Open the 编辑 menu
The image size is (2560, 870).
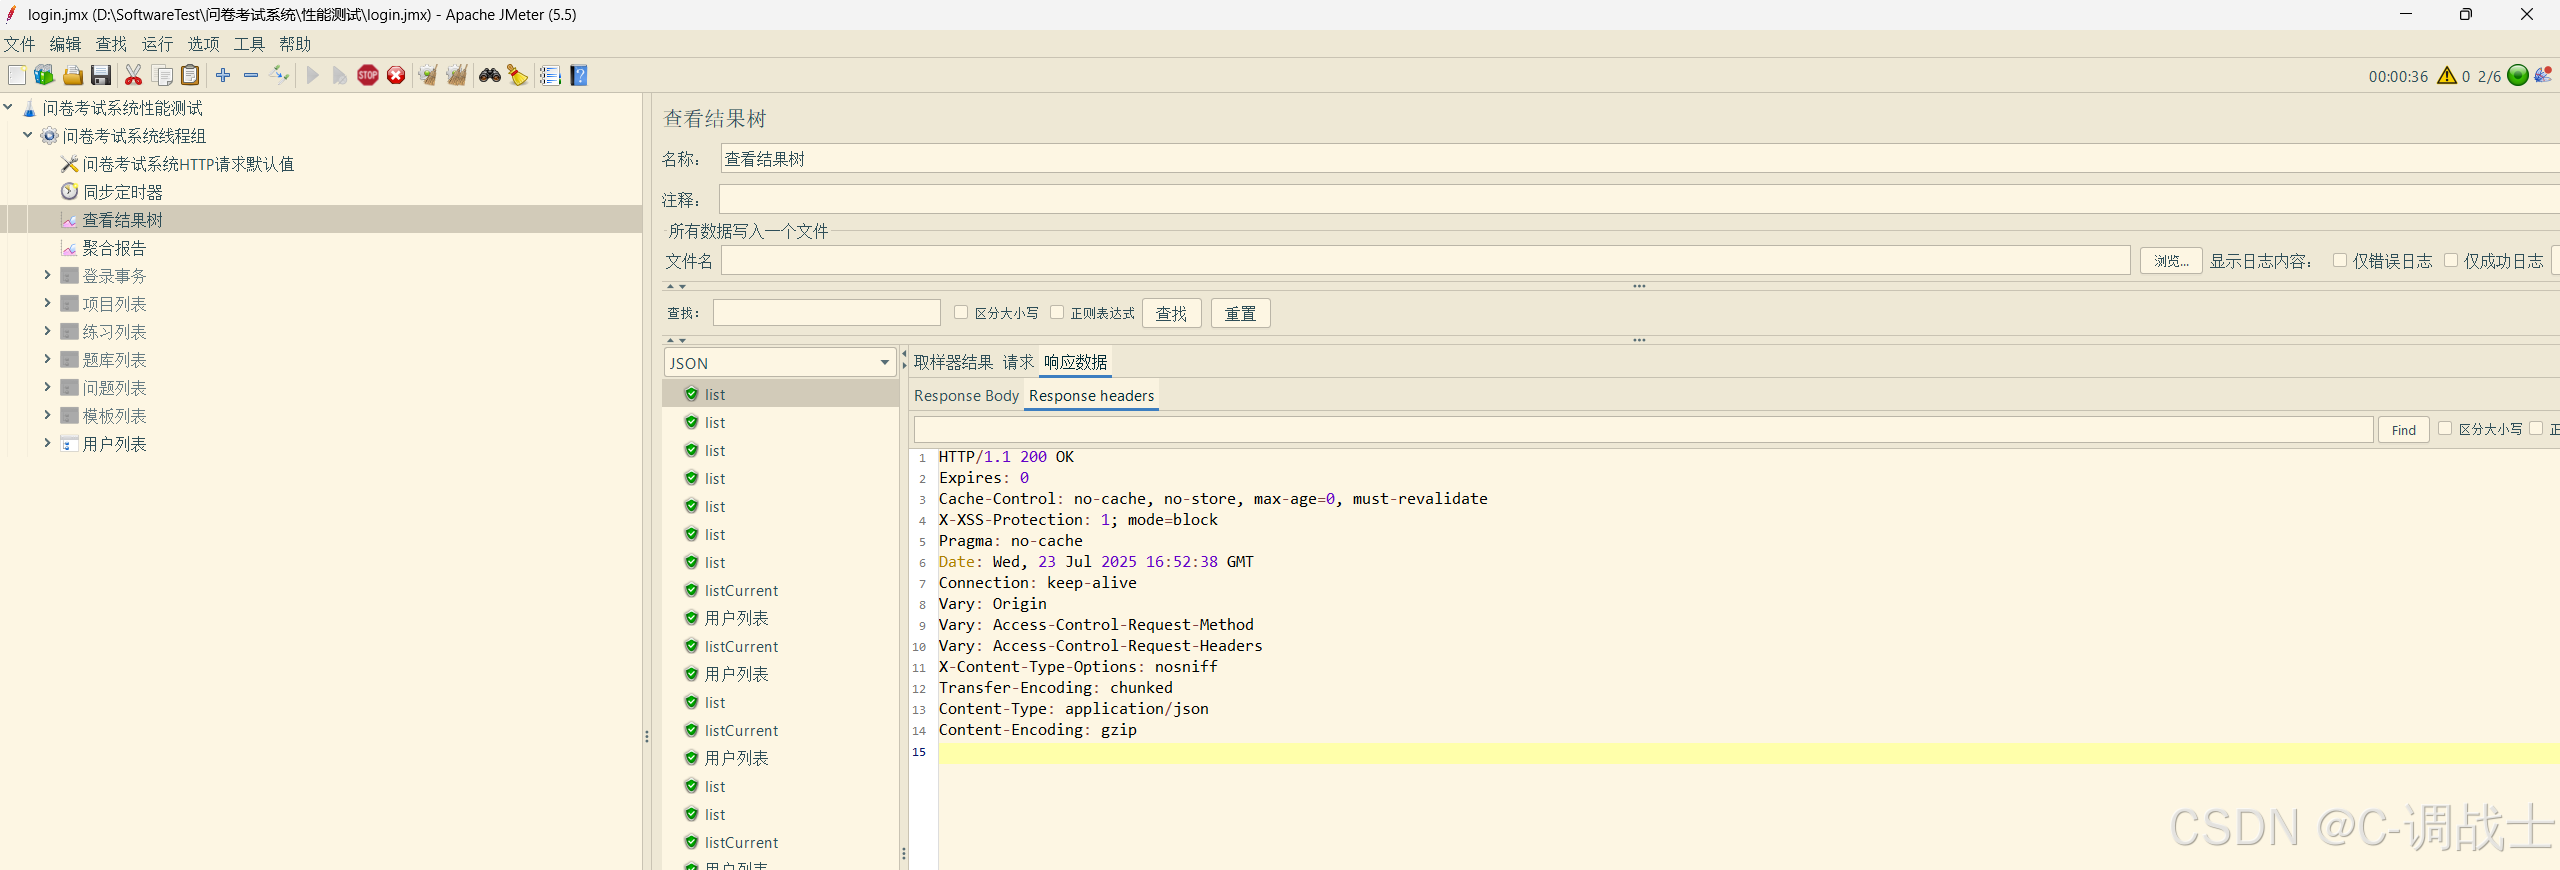[65, 44]
